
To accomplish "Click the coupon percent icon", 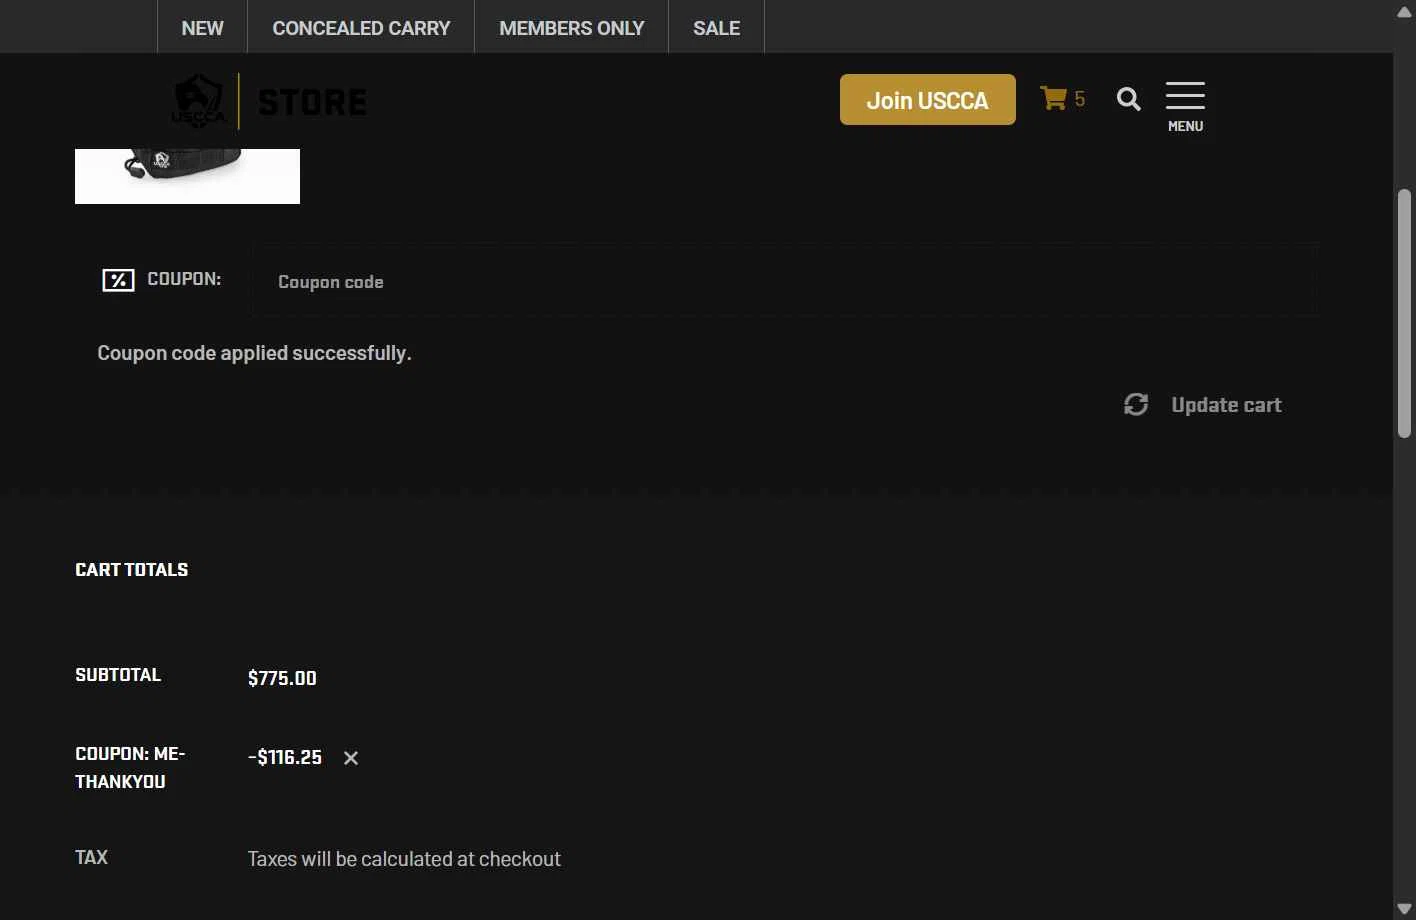I will tap(118, 280).
